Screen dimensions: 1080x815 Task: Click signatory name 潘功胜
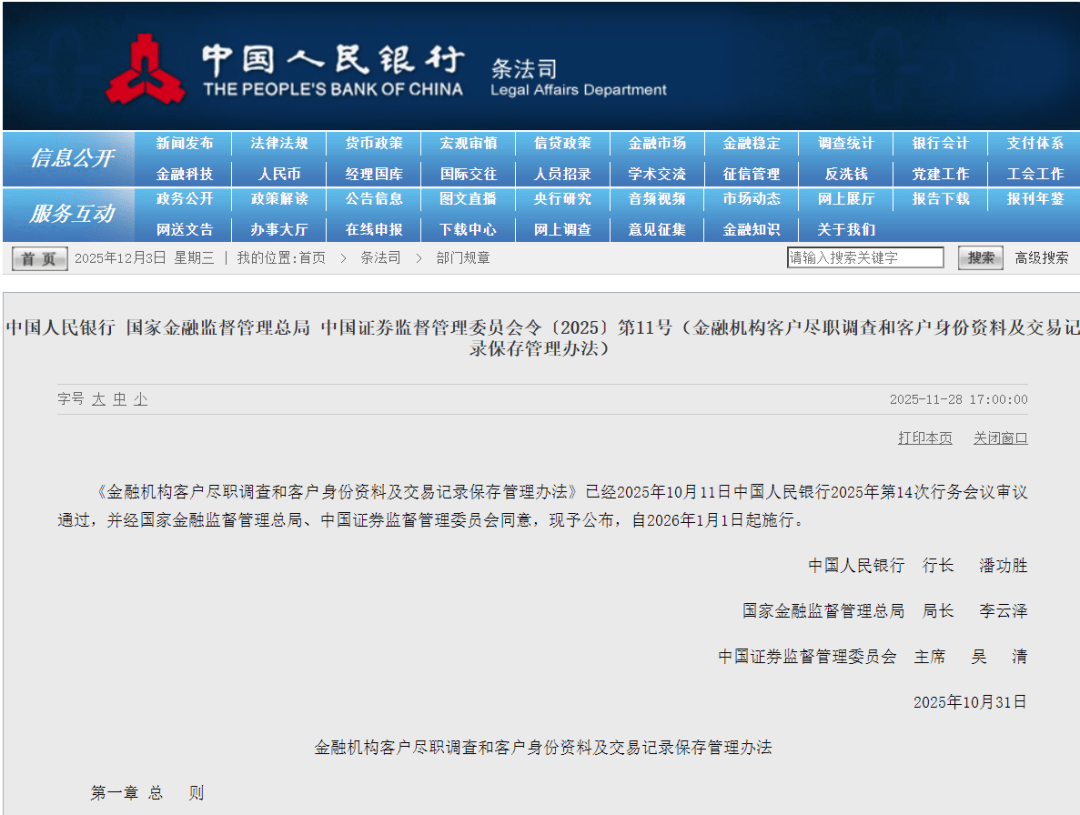pos(1004,566)
